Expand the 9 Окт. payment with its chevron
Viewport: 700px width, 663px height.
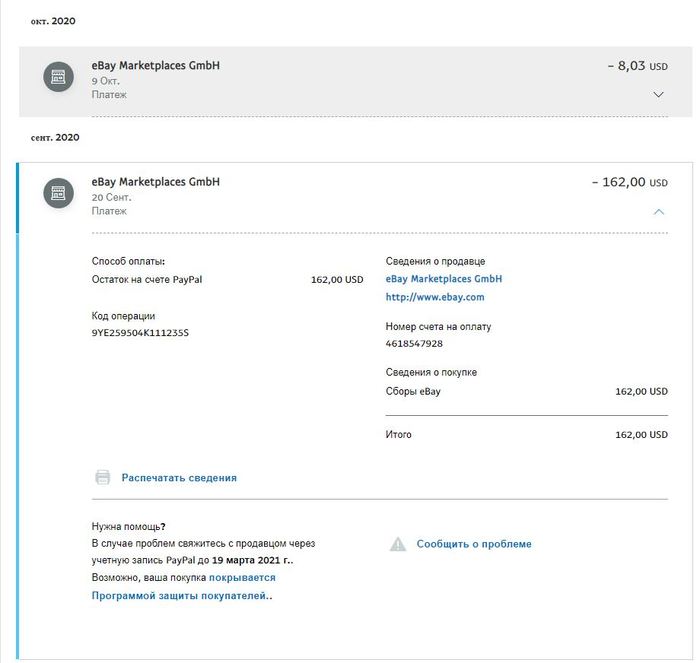click(x=658, y=95)
